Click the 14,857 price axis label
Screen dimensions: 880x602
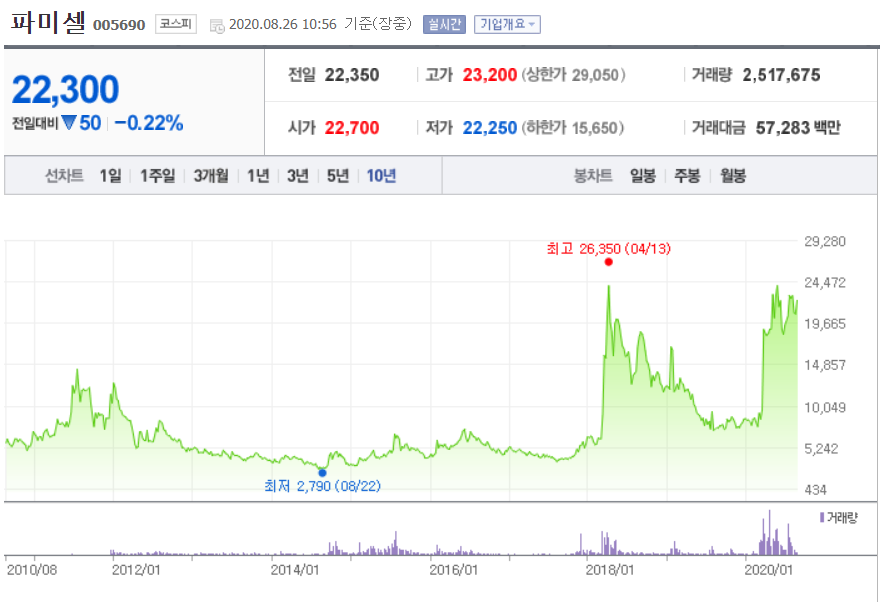click(x=824, y=365)
